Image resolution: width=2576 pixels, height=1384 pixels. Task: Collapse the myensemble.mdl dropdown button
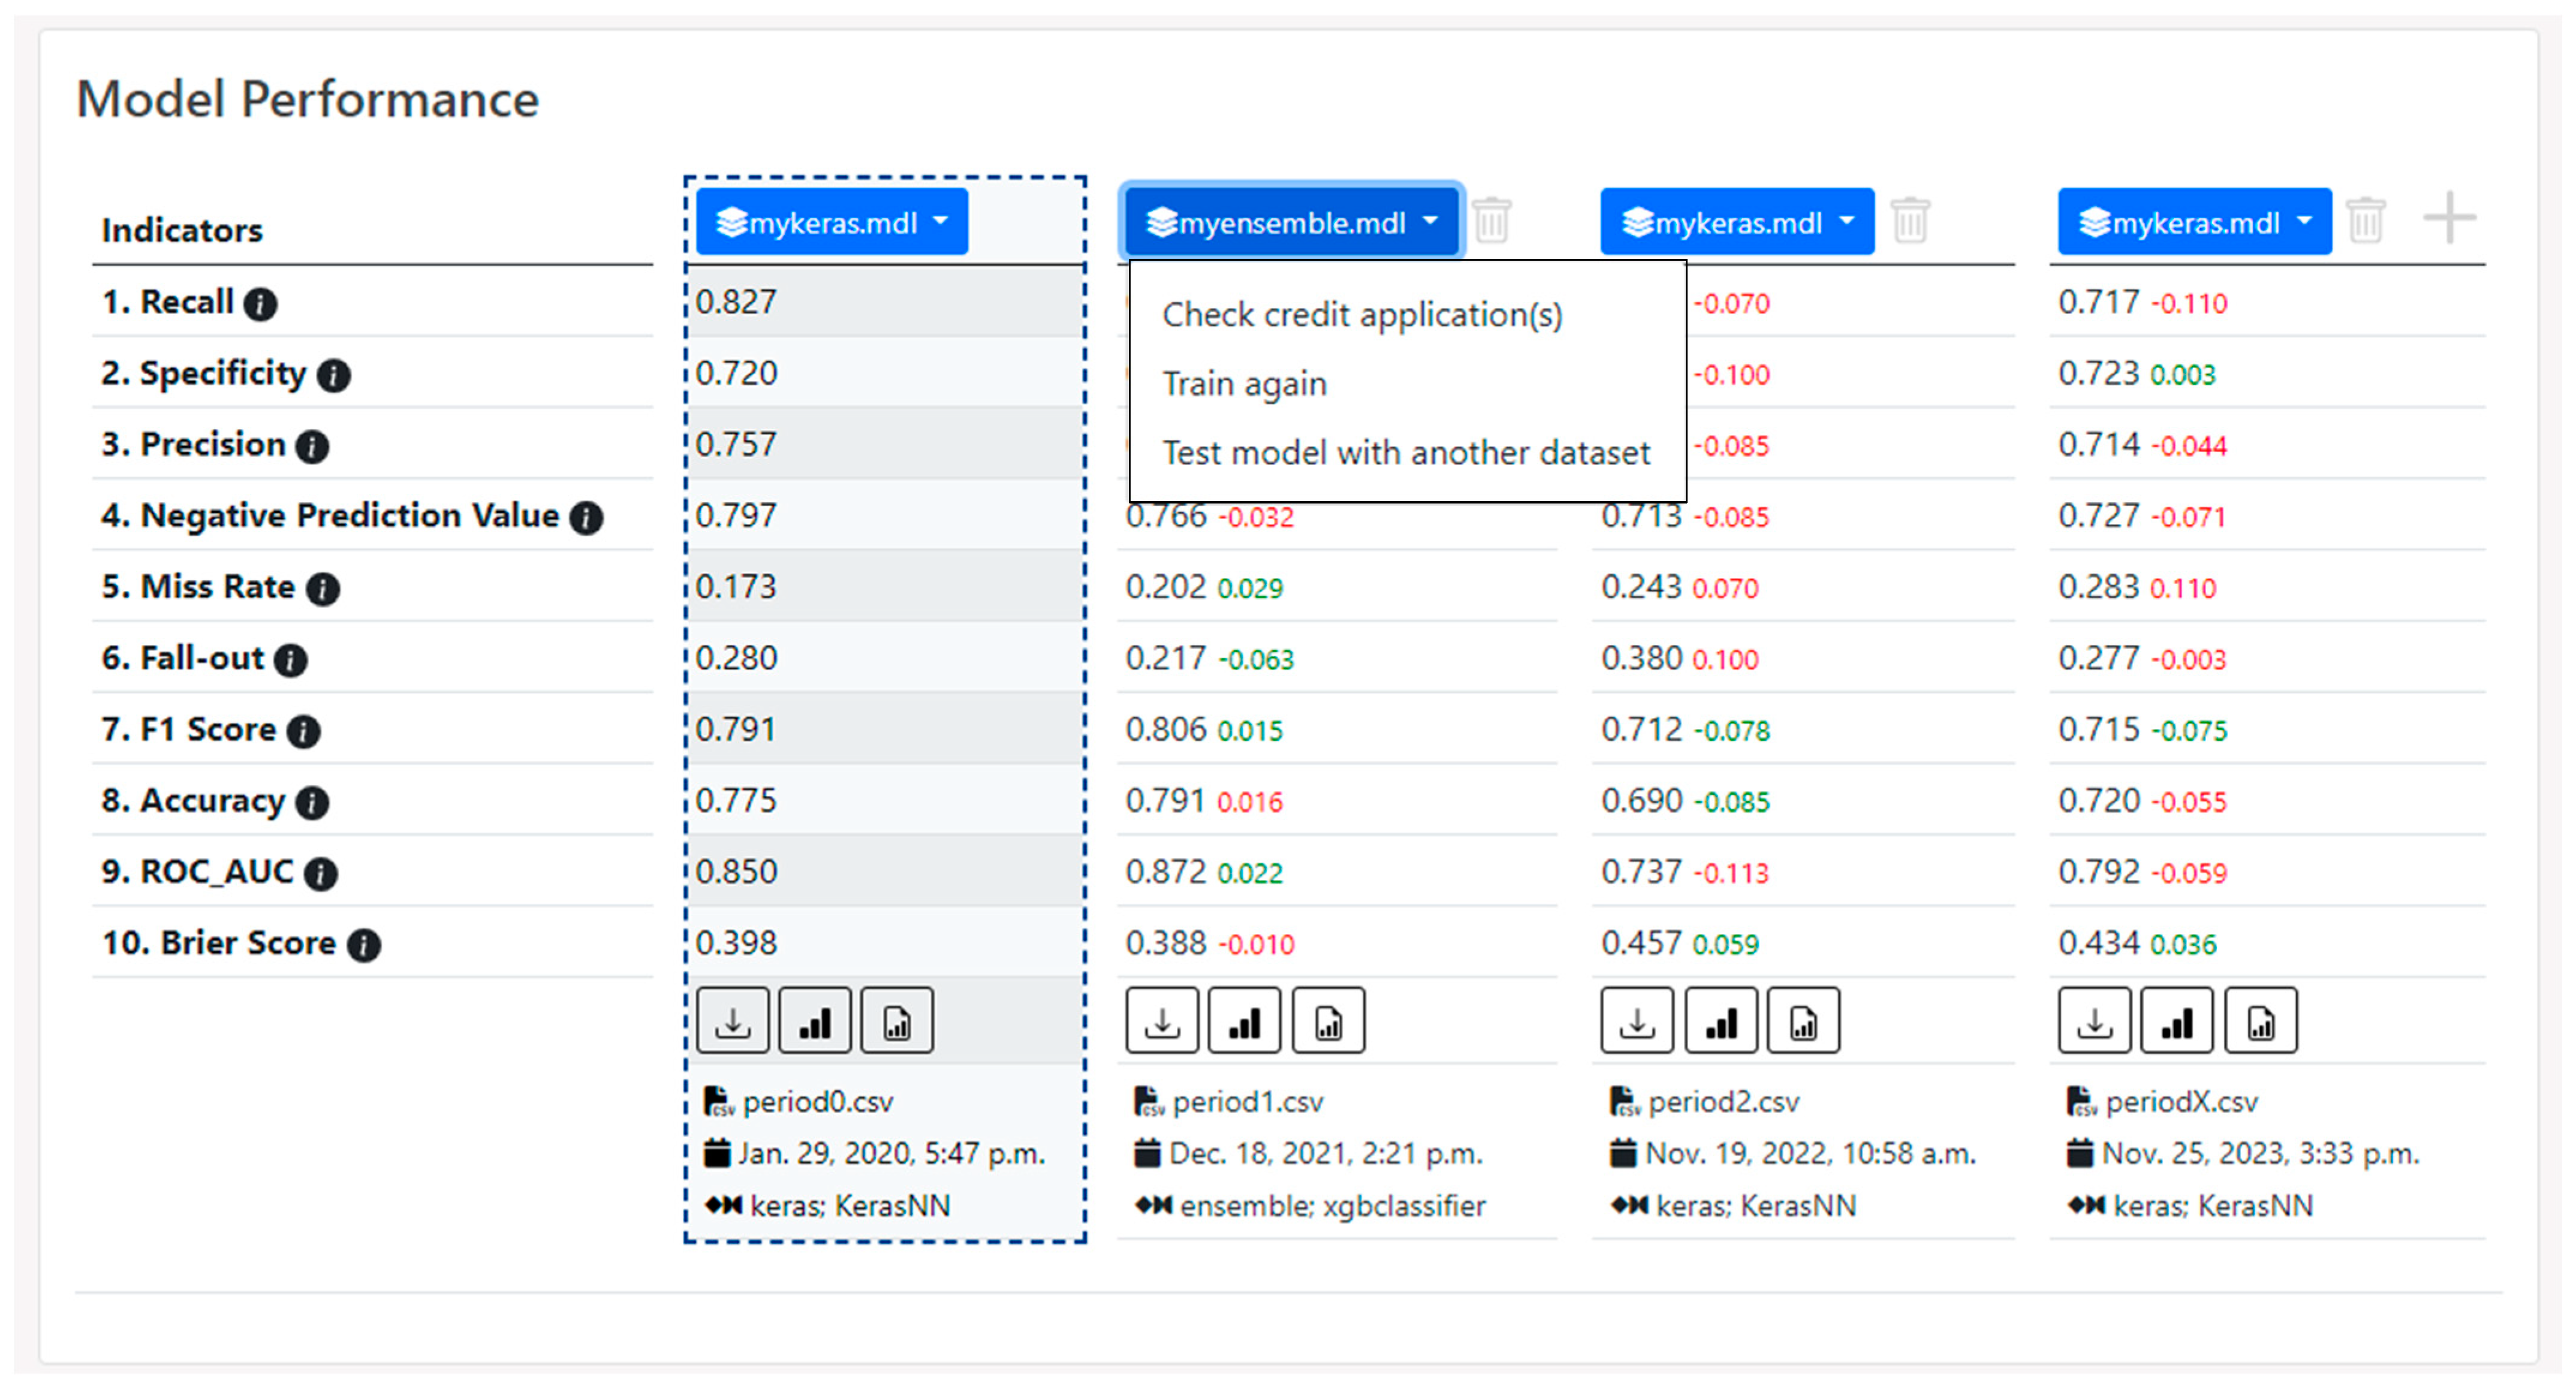click(1292, 222)
